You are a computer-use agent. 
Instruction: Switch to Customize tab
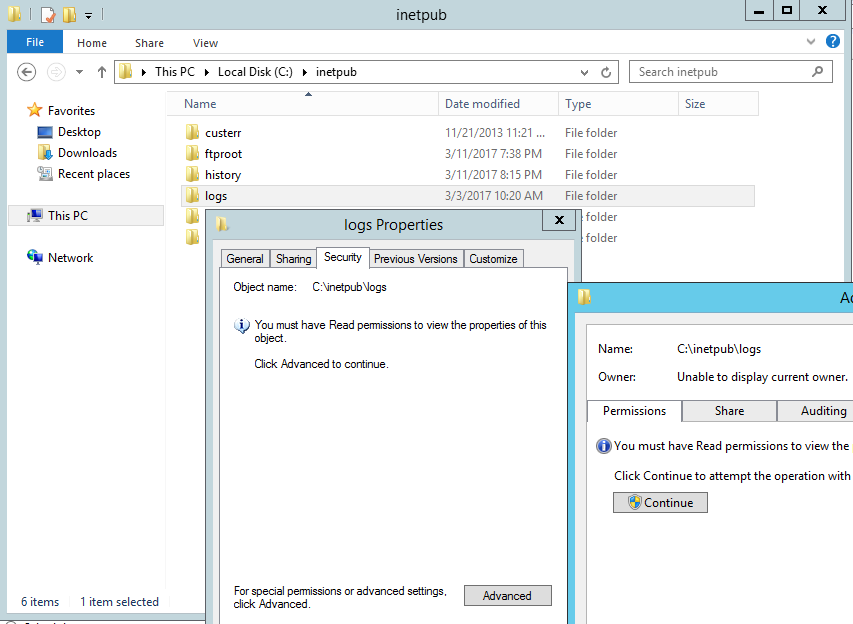tap(493, 259)
